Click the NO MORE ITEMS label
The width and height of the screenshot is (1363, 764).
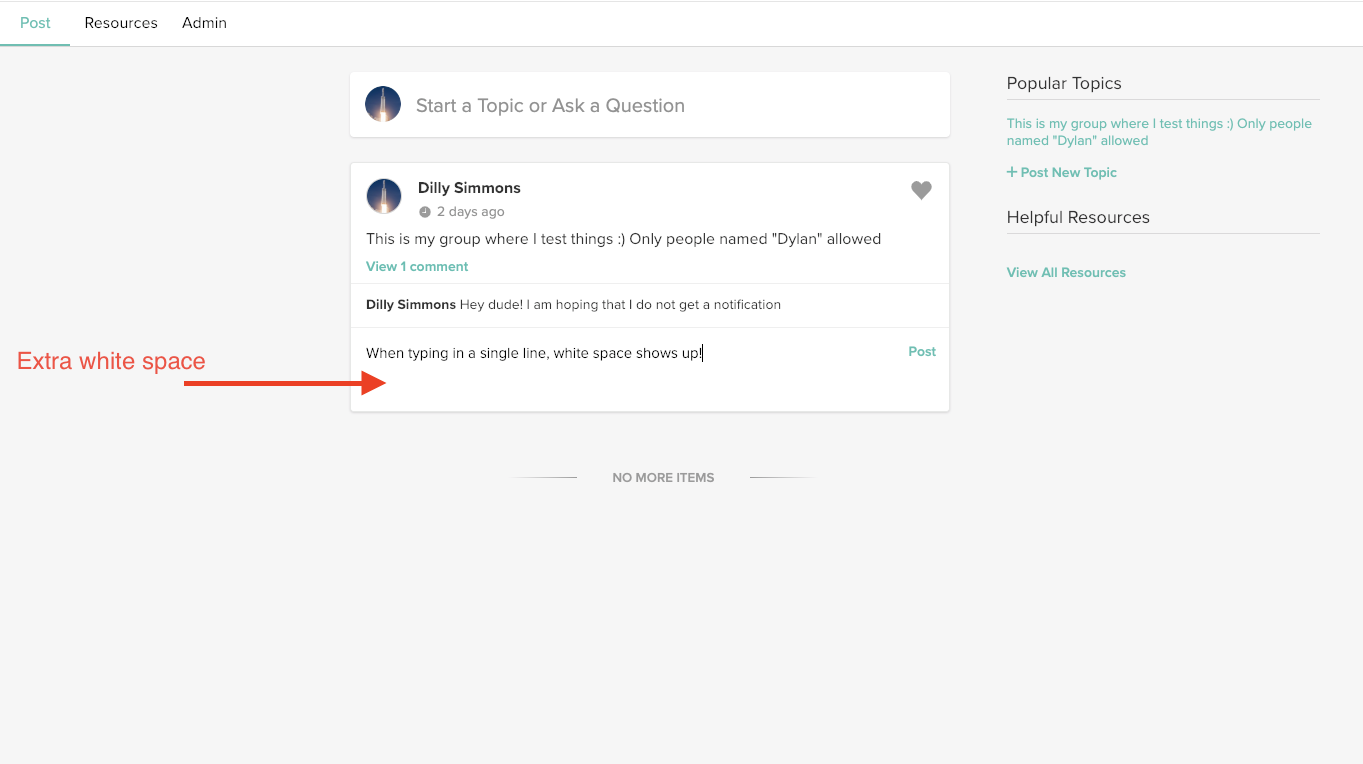(x=663, y=478)
